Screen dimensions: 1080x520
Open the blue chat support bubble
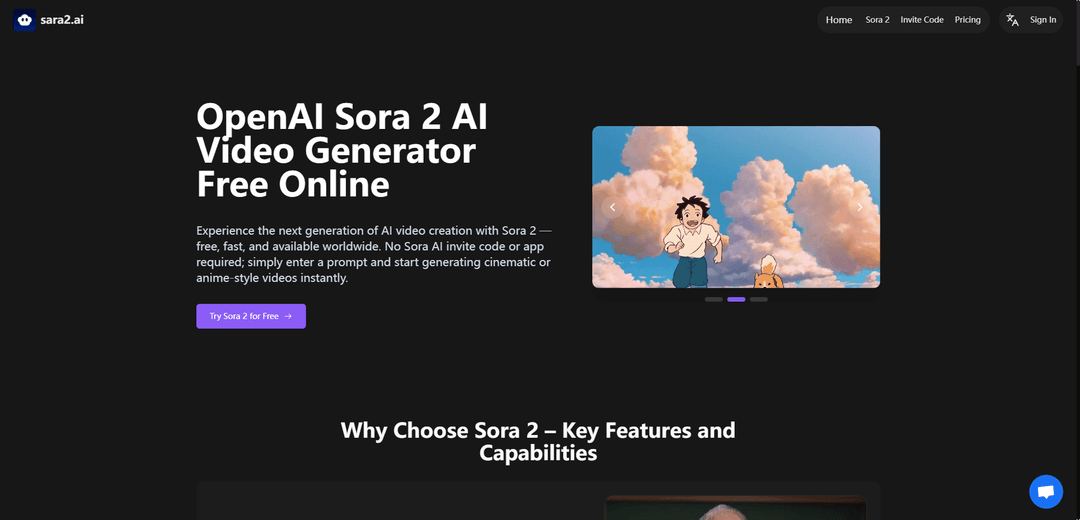pyautogui.click(x=1046, y=492)
